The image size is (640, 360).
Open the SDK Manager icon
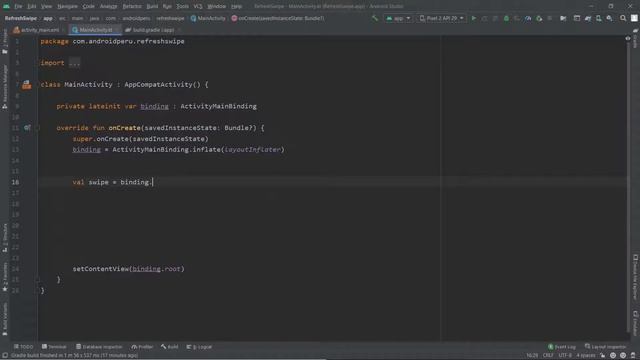609,18
